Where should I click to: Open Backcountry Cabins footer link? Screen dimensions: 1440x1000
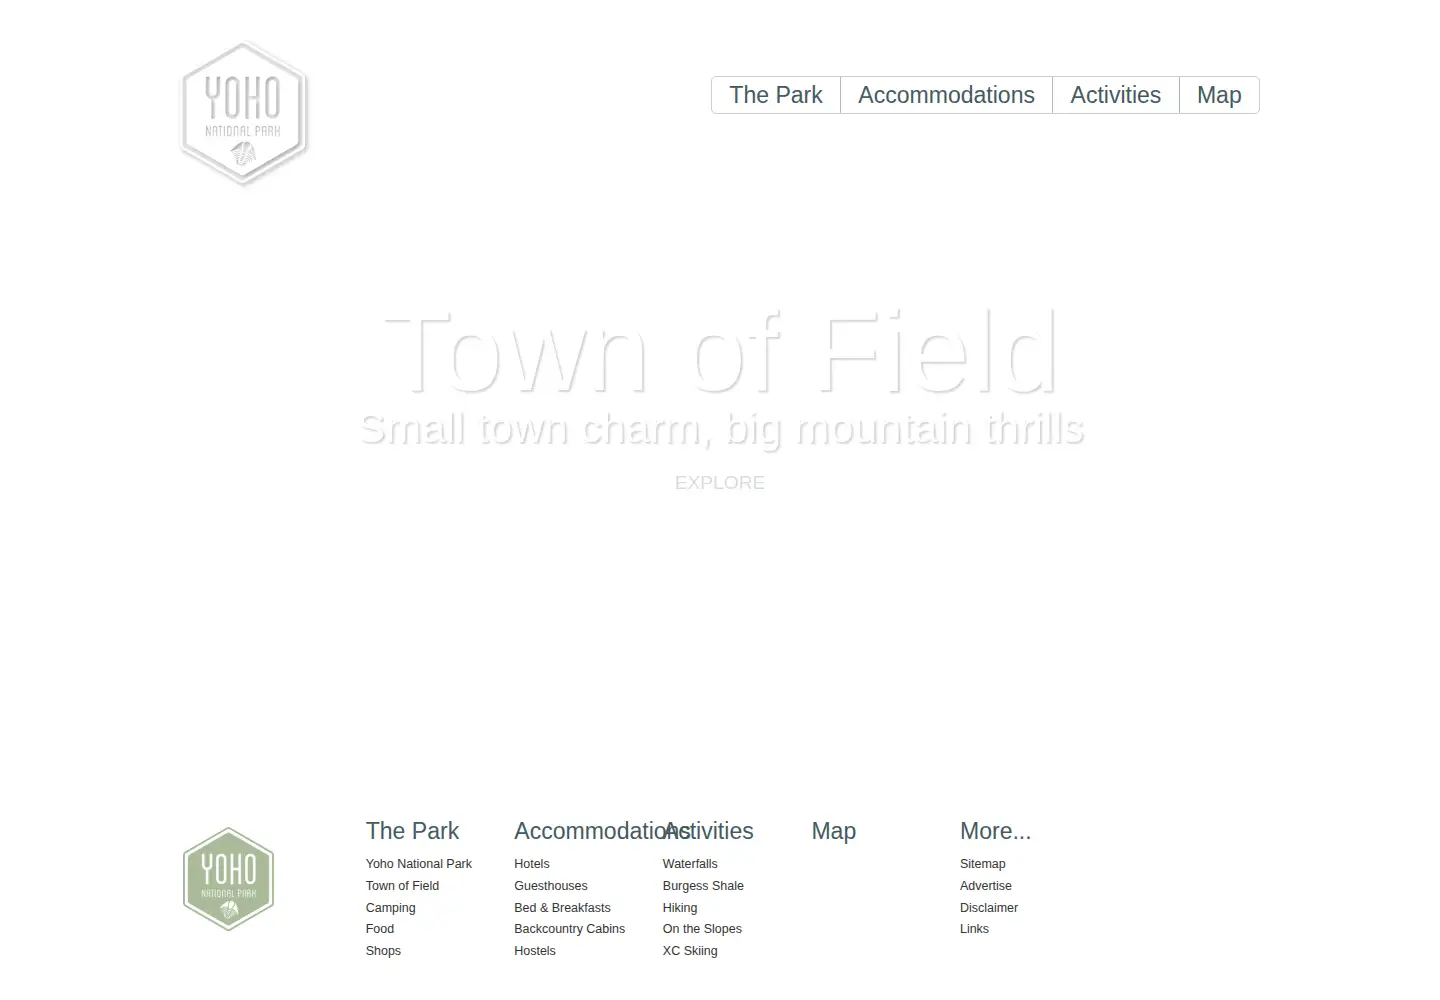click(570, 929)
